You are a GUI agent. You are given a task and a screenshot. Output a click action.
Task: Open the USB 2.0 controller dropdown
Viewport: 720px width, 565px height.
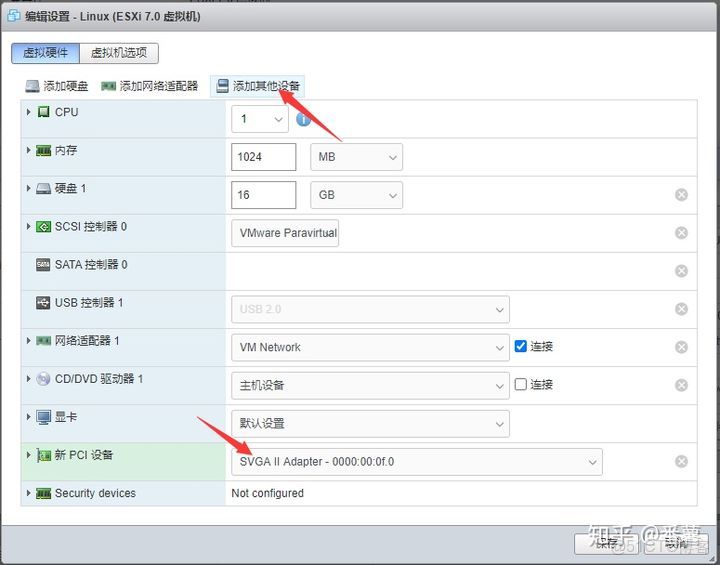point(370,309)
